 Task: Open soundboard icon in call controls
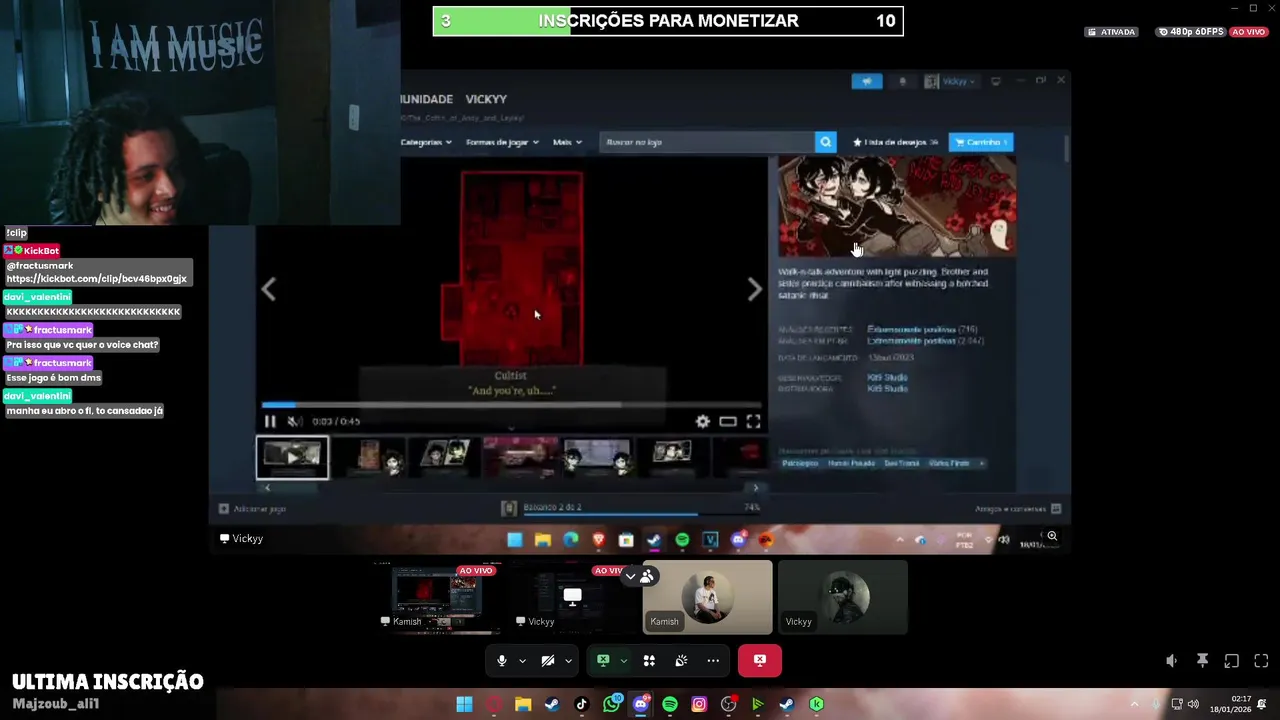tap(681, 661)
